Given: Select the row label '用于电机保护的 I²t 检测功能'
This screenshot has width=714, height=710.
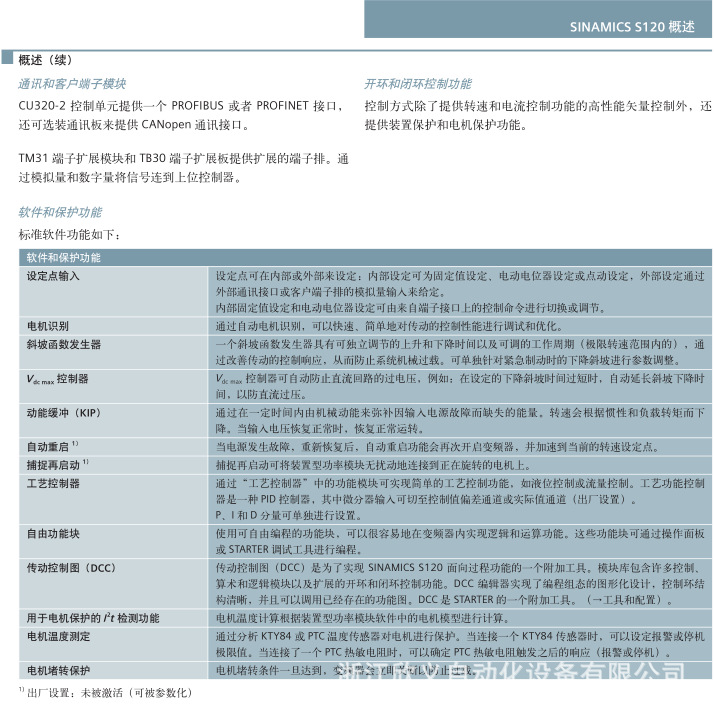Looking at the screenshot, I should point(93,618).
